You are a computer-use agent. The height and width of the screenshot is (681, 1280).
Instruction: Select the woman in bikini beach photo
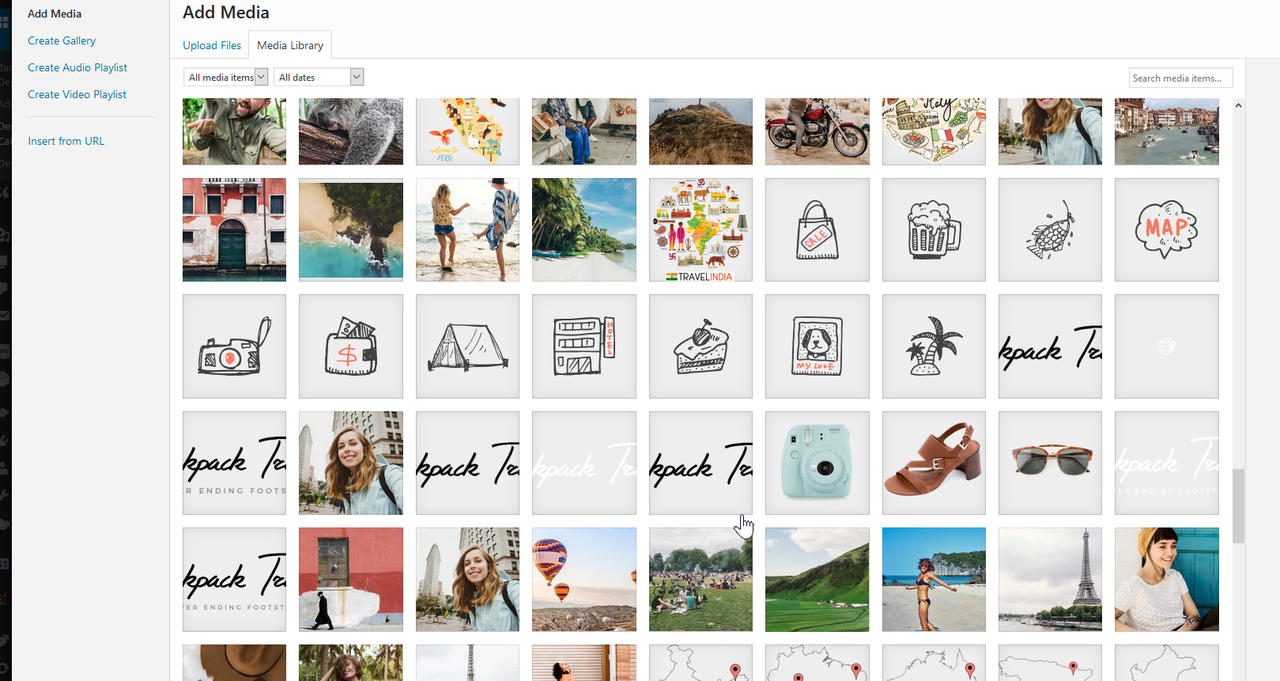tap(934, 579)
